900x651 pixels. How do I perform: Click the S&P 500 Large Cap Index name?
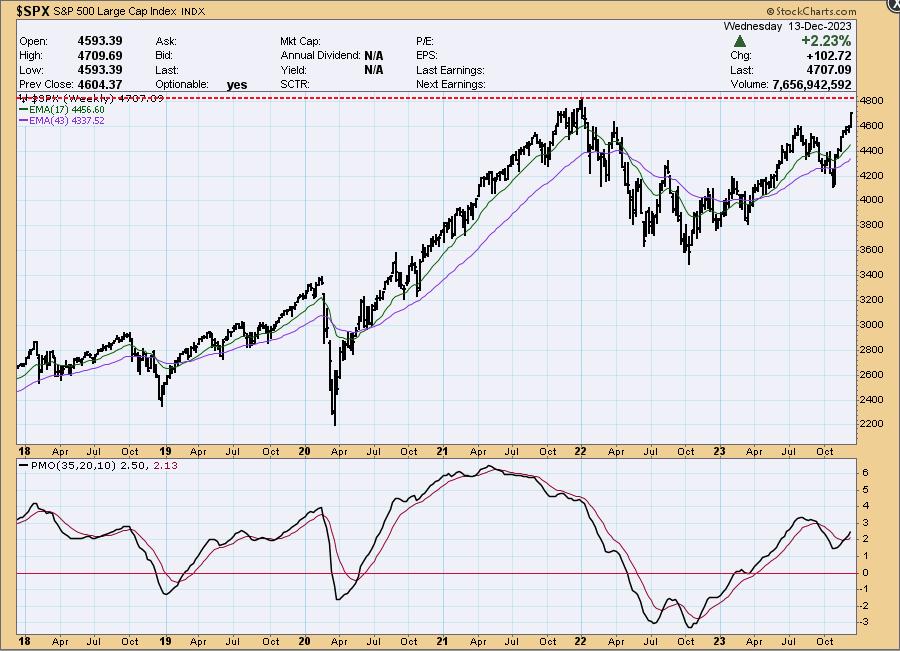tap(115, 11)
